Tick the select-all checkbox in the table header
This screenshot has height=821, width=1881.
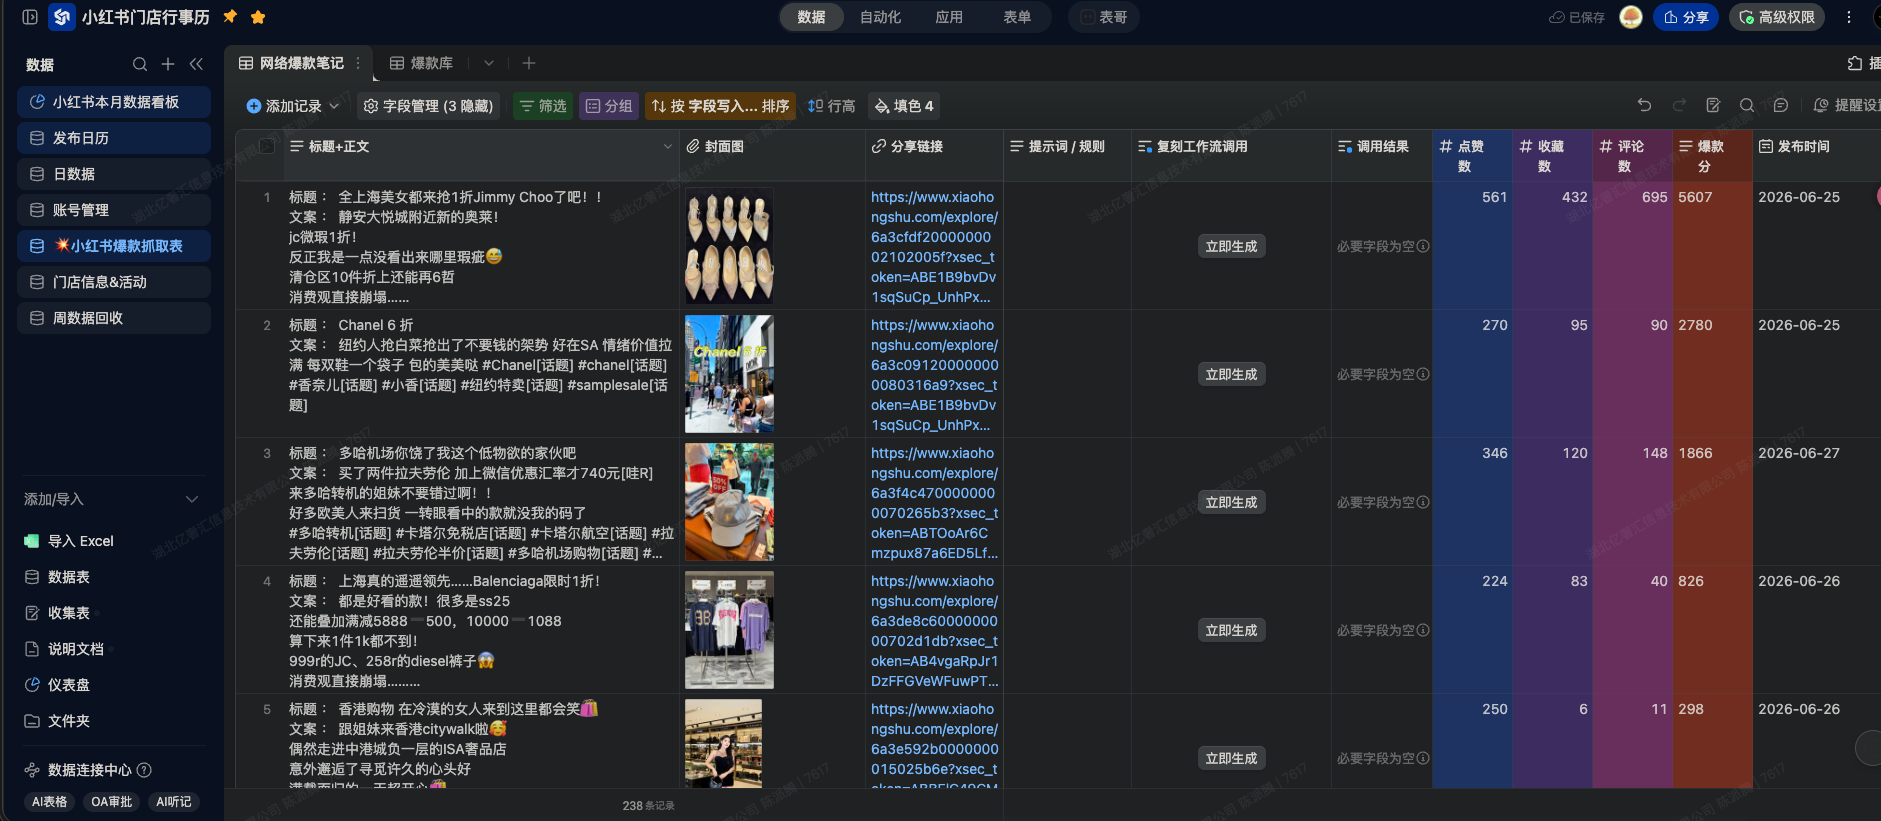[267, 146]
